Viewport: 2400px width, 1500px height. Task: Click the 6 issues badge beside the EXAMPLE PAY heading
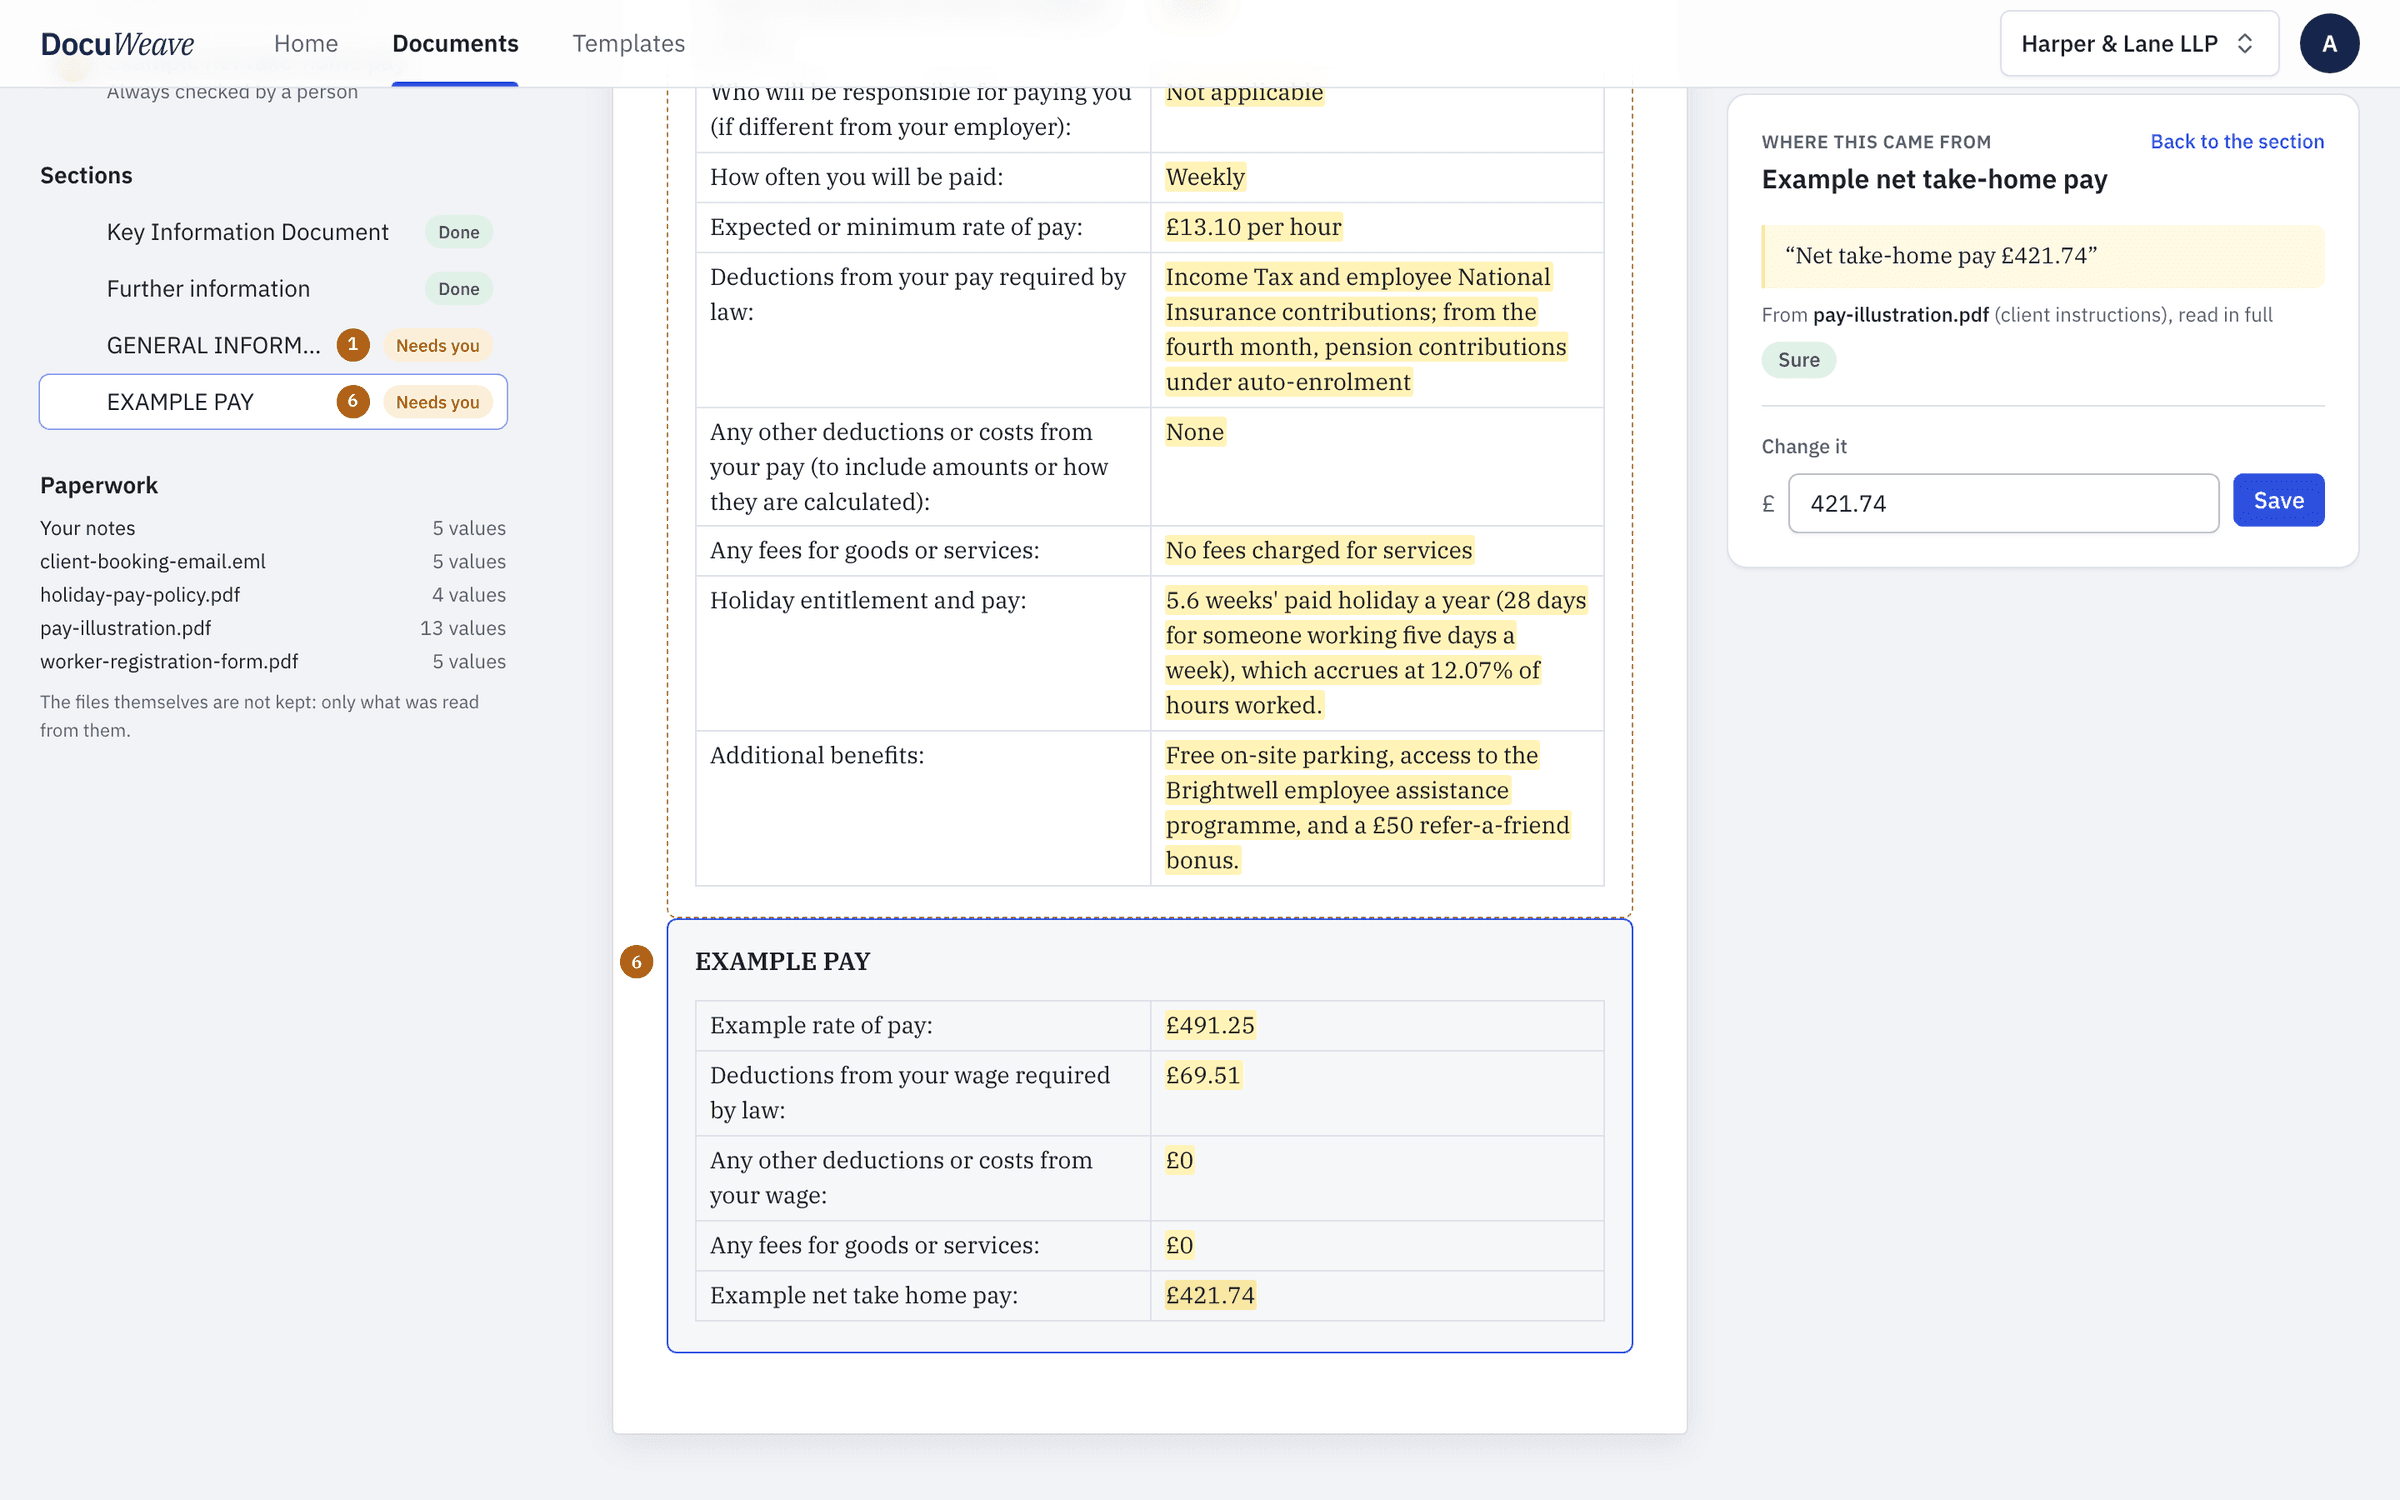pos(636,962)
